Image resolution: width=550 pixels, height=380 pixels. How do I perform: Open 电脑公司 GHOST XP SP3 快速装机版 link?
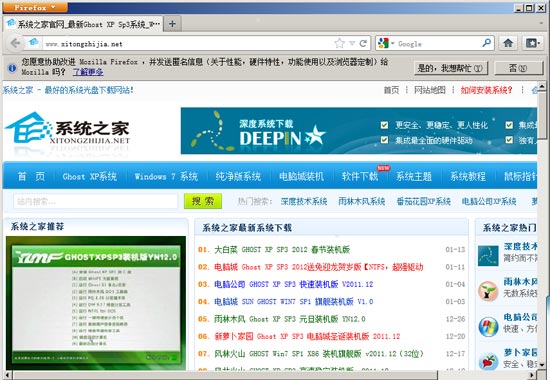pyautogui.click(x=294, y=284)
